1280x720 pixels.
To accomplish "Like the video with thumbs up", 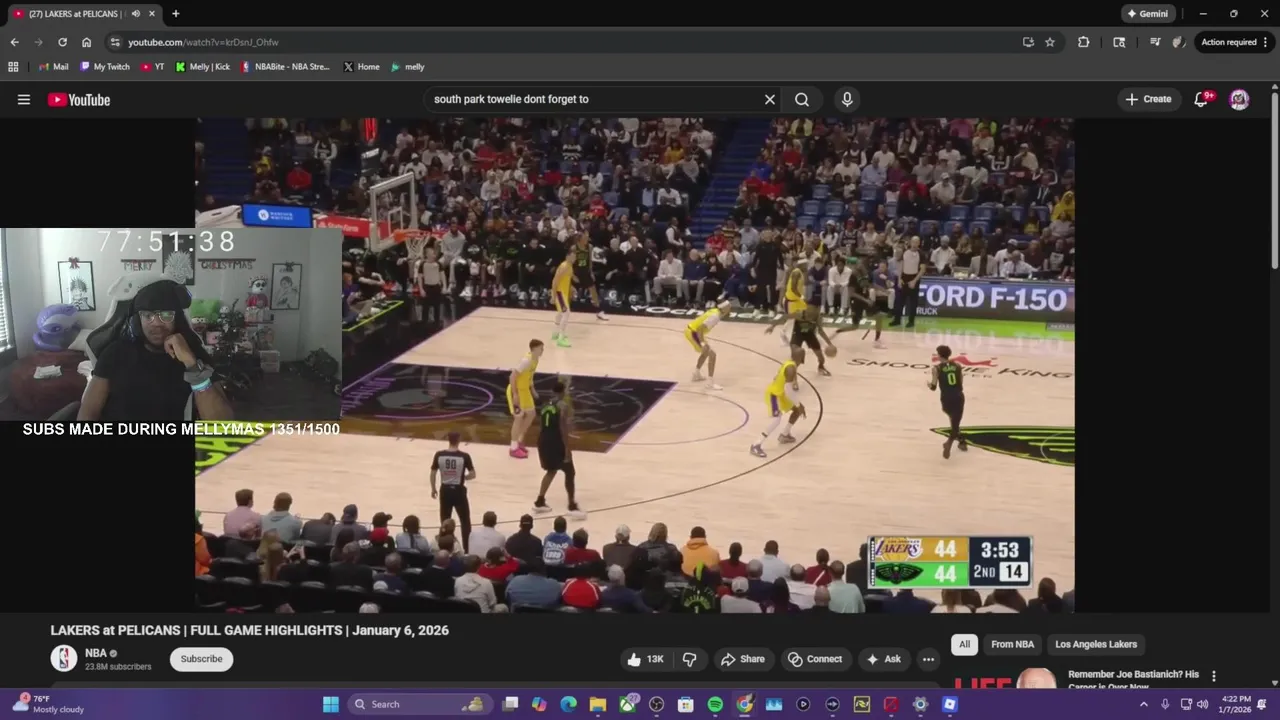I will click(x=646, y=659).
